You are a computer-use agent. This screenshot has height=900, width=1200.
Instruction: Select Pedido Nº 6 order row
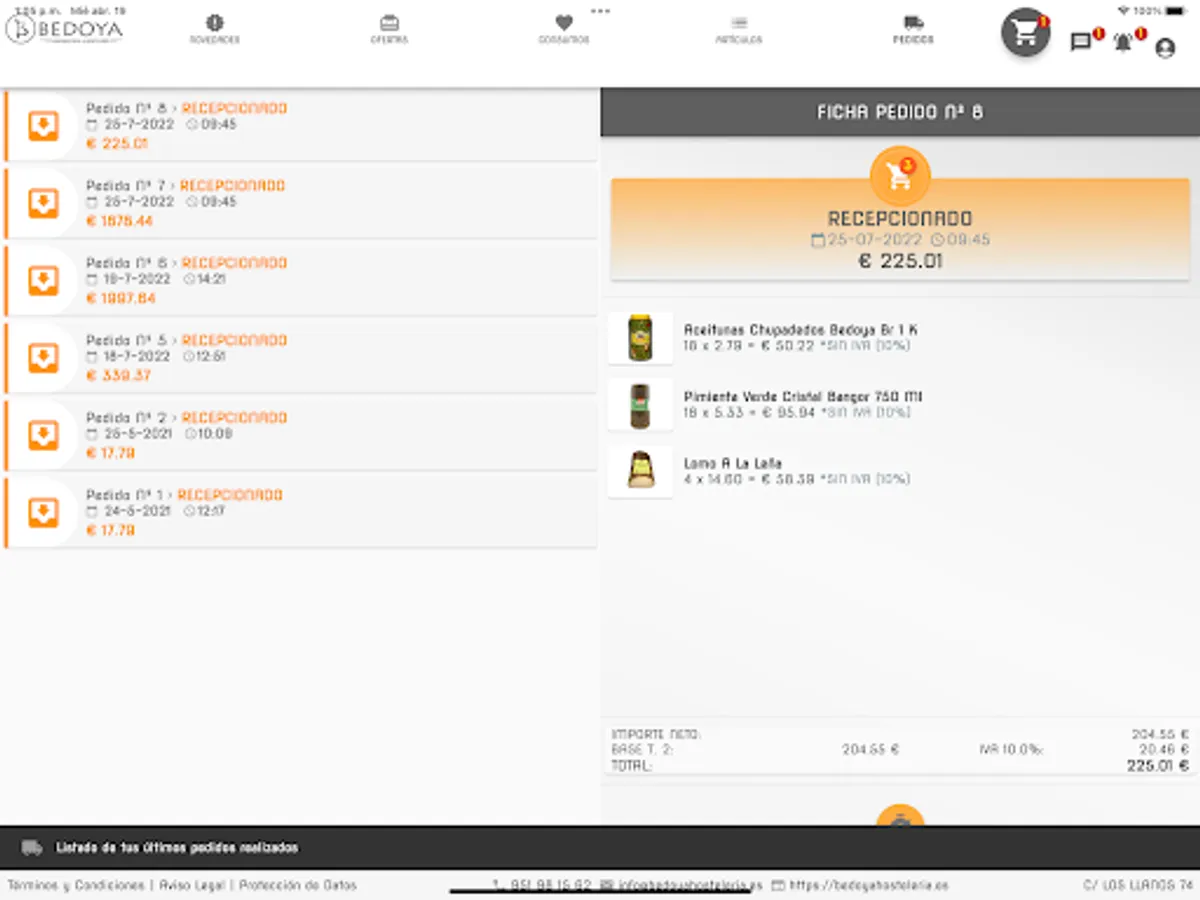coord(300,281)
